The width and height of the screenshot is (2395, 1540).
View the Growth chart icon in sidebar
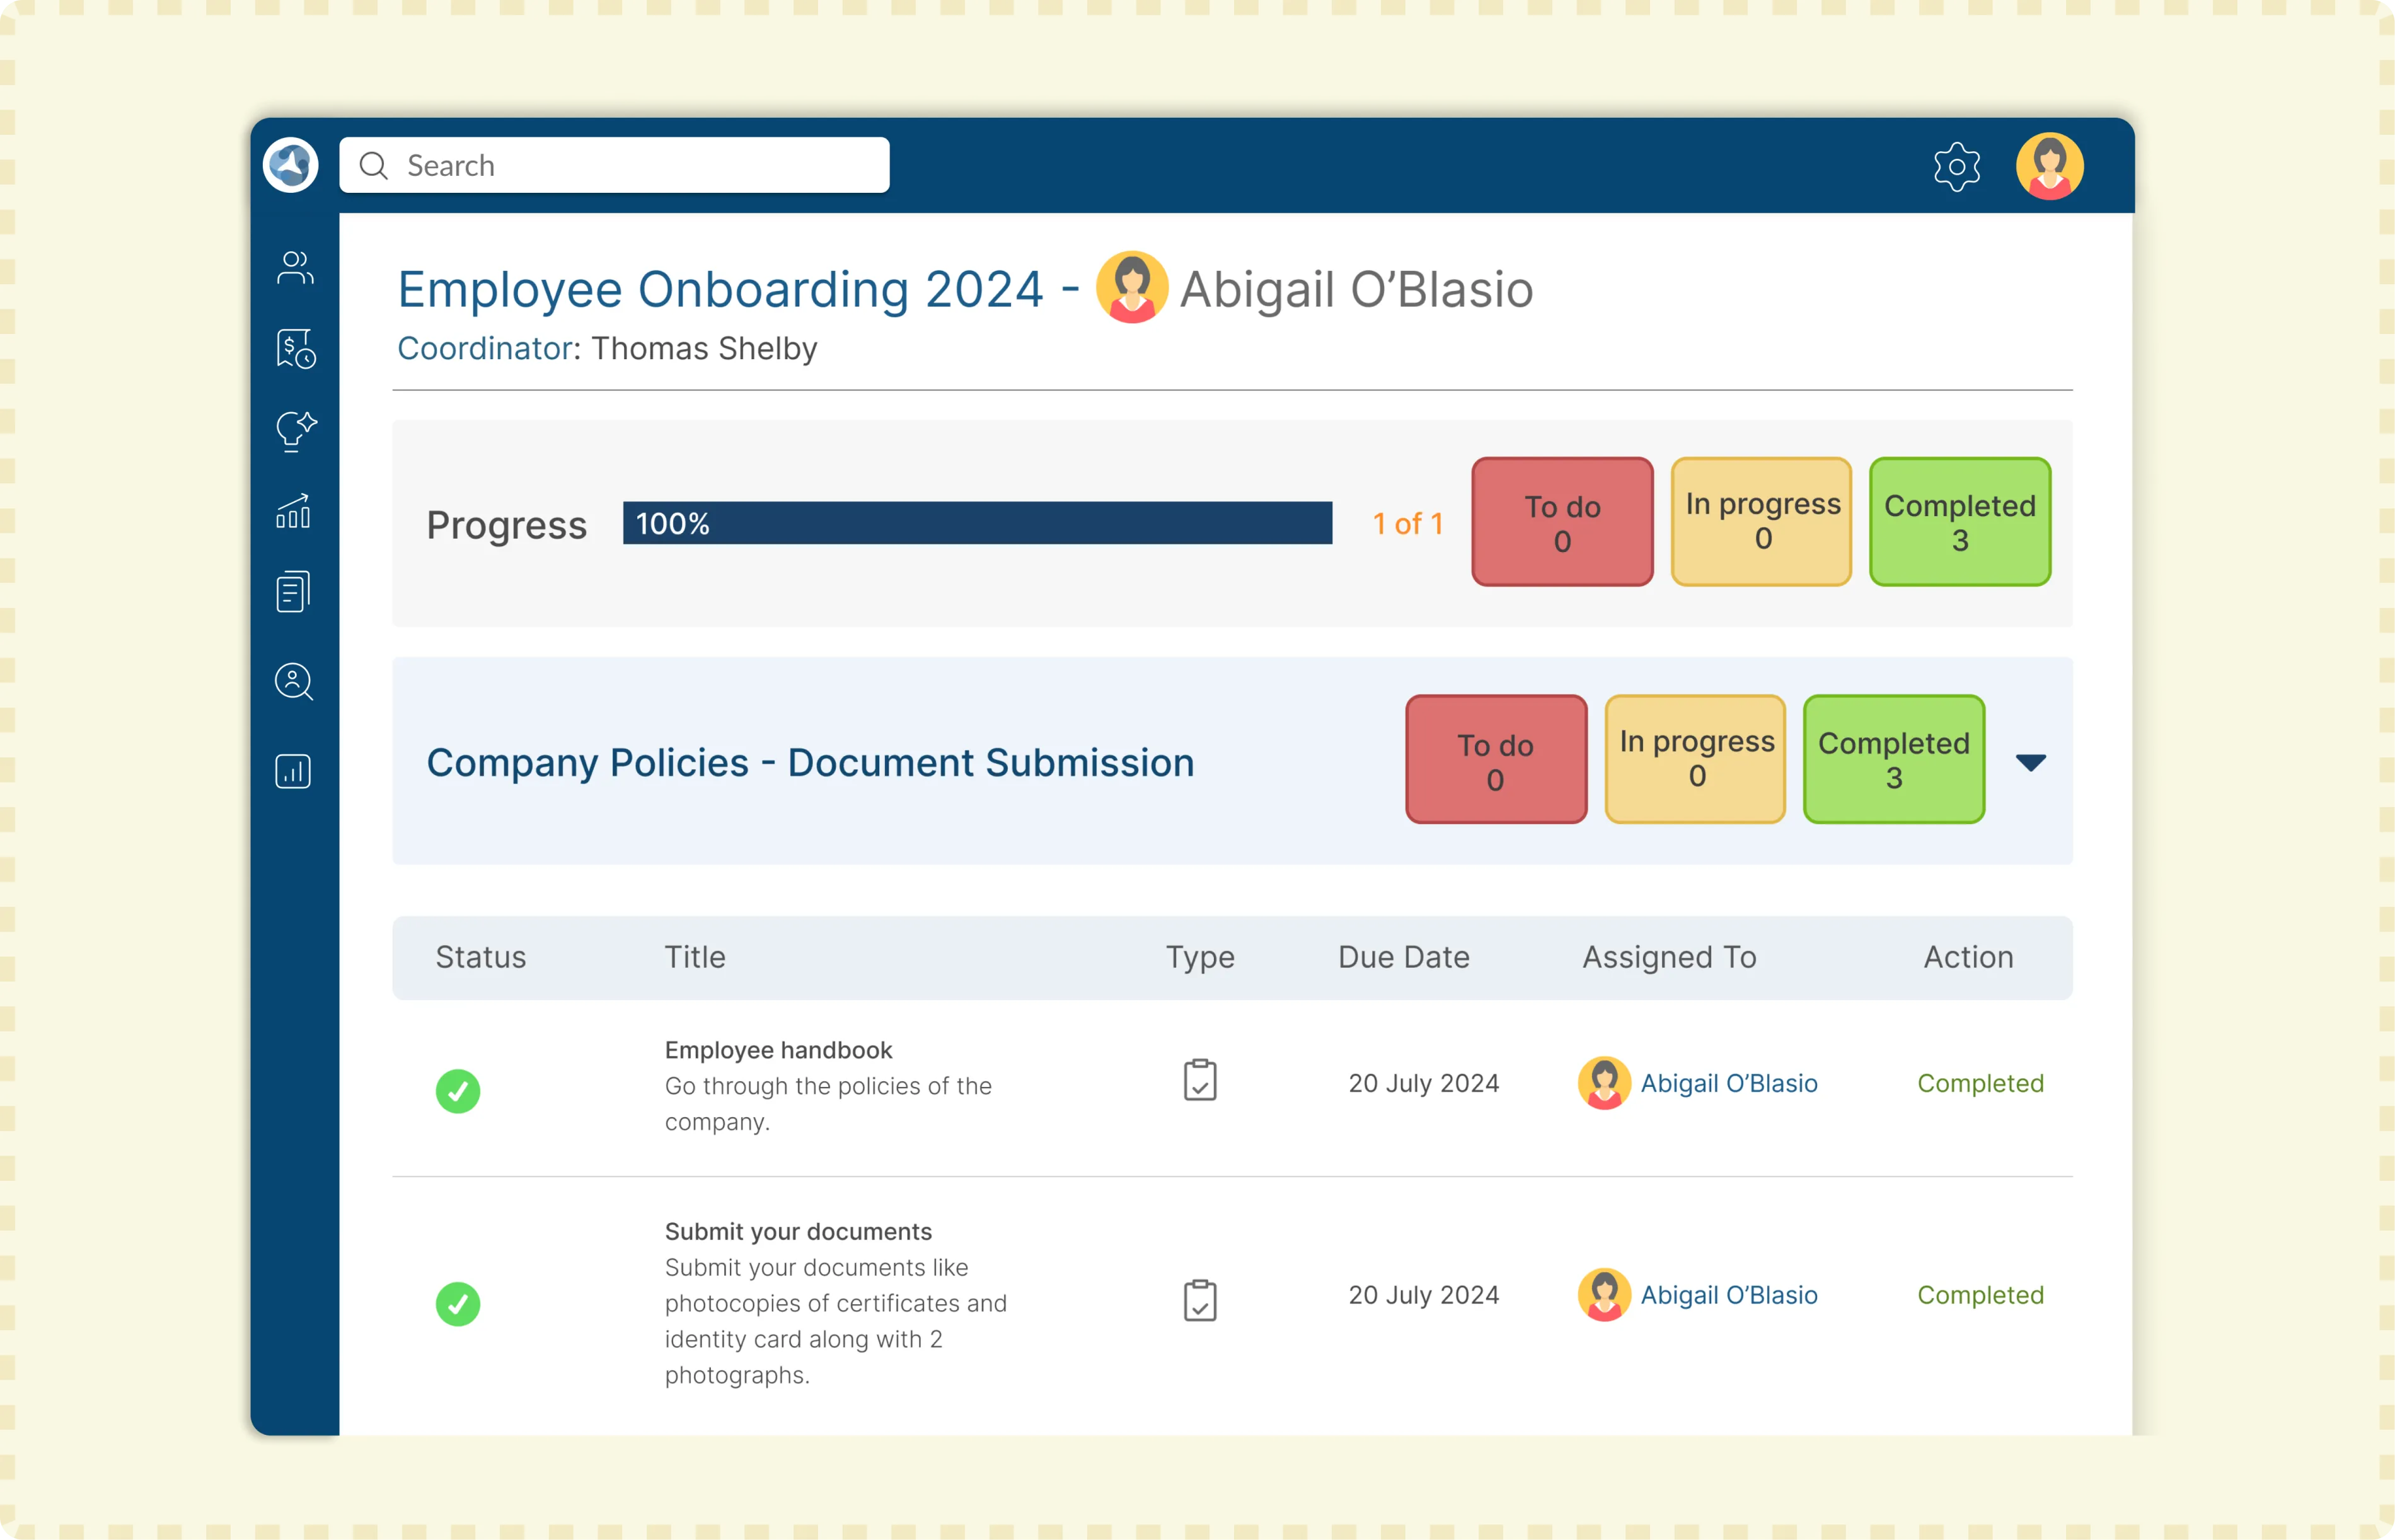[293, 512]
